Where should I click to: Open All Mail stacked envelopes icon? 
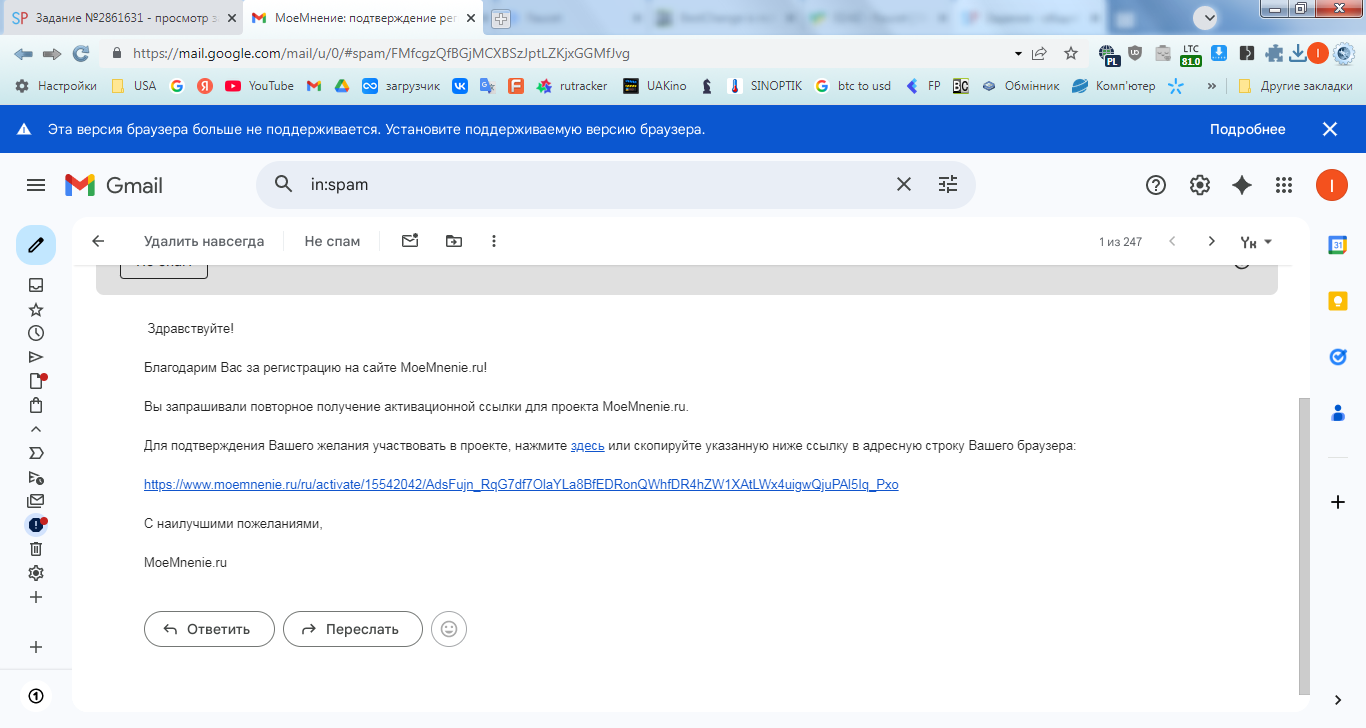click(x=36, y=501)
